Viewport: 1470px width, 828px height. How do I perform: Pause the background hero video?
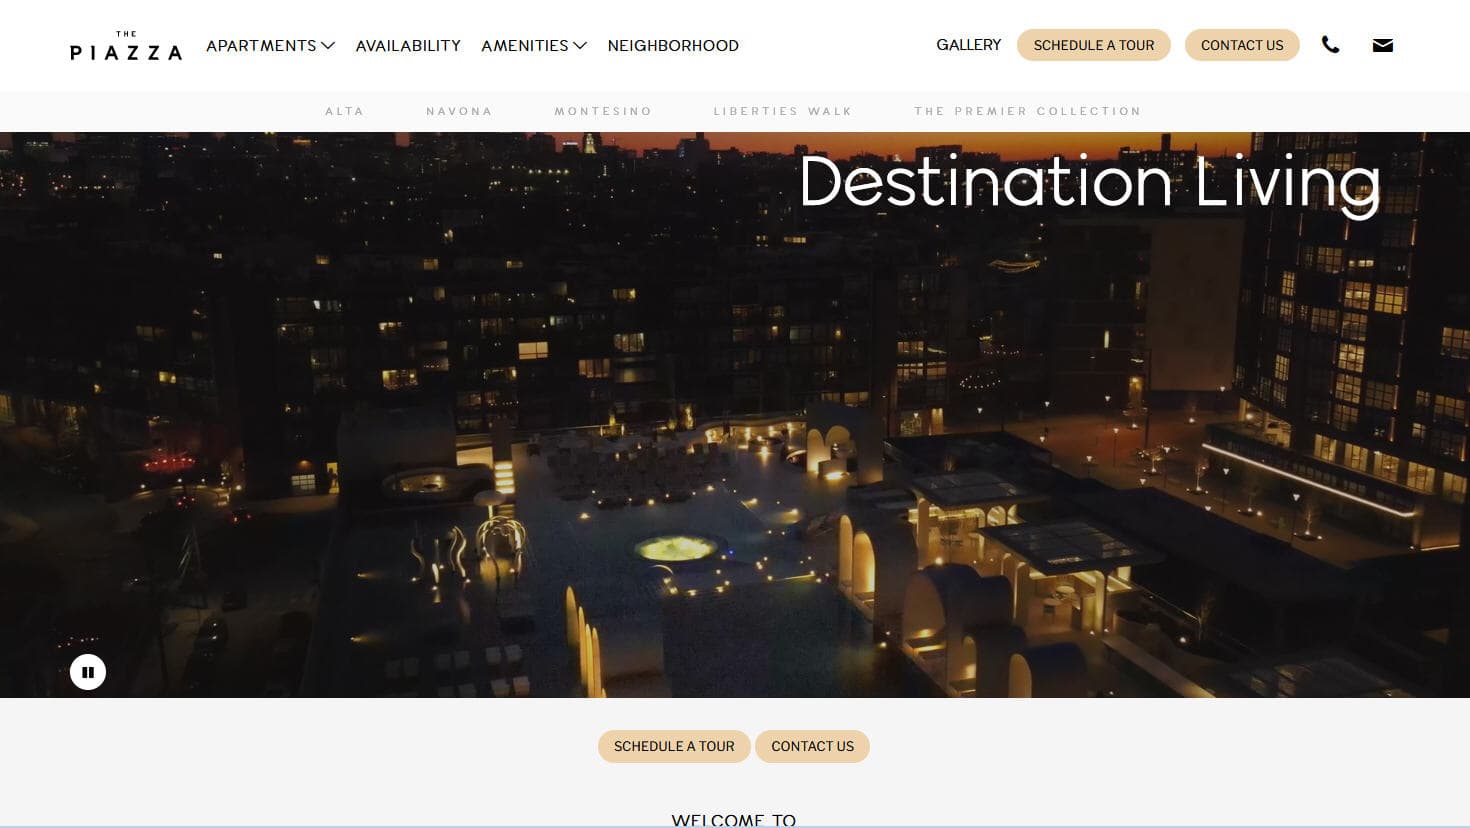88,672
